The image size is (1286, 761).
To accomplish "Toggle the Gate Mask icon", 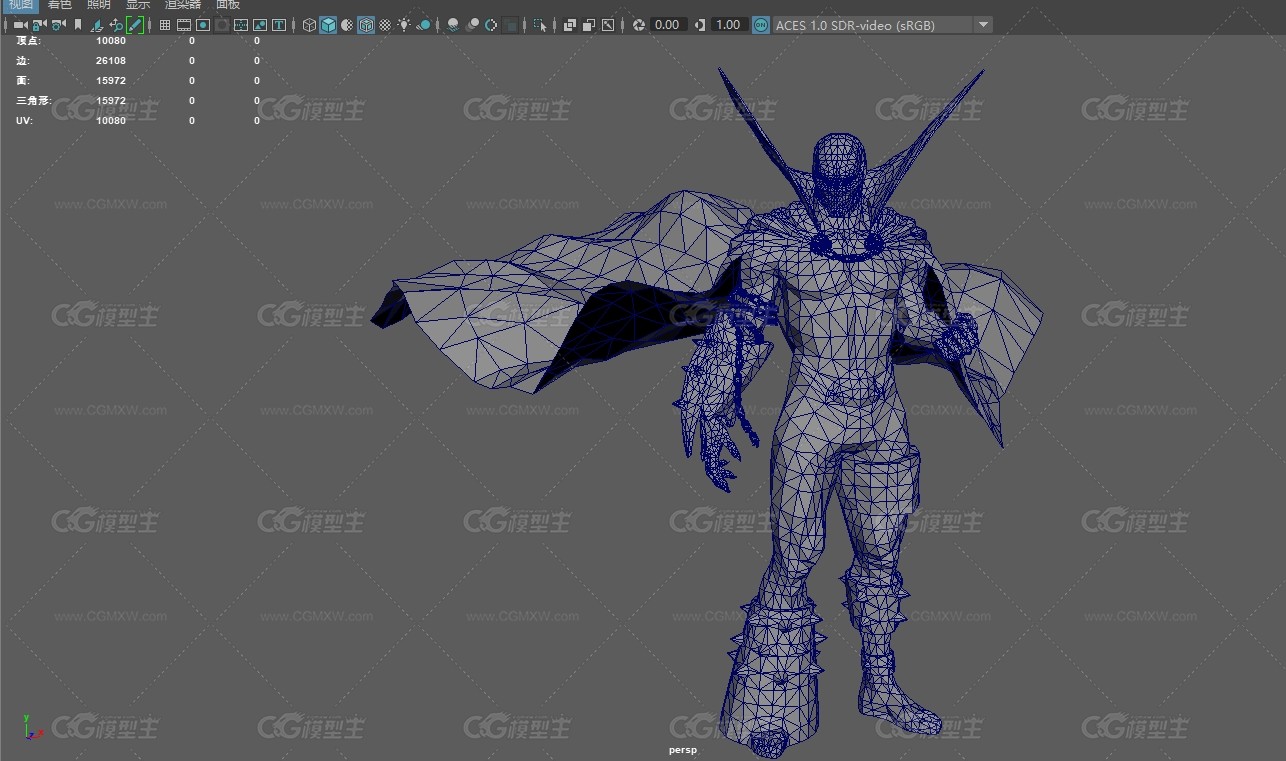I will [222, 25].
